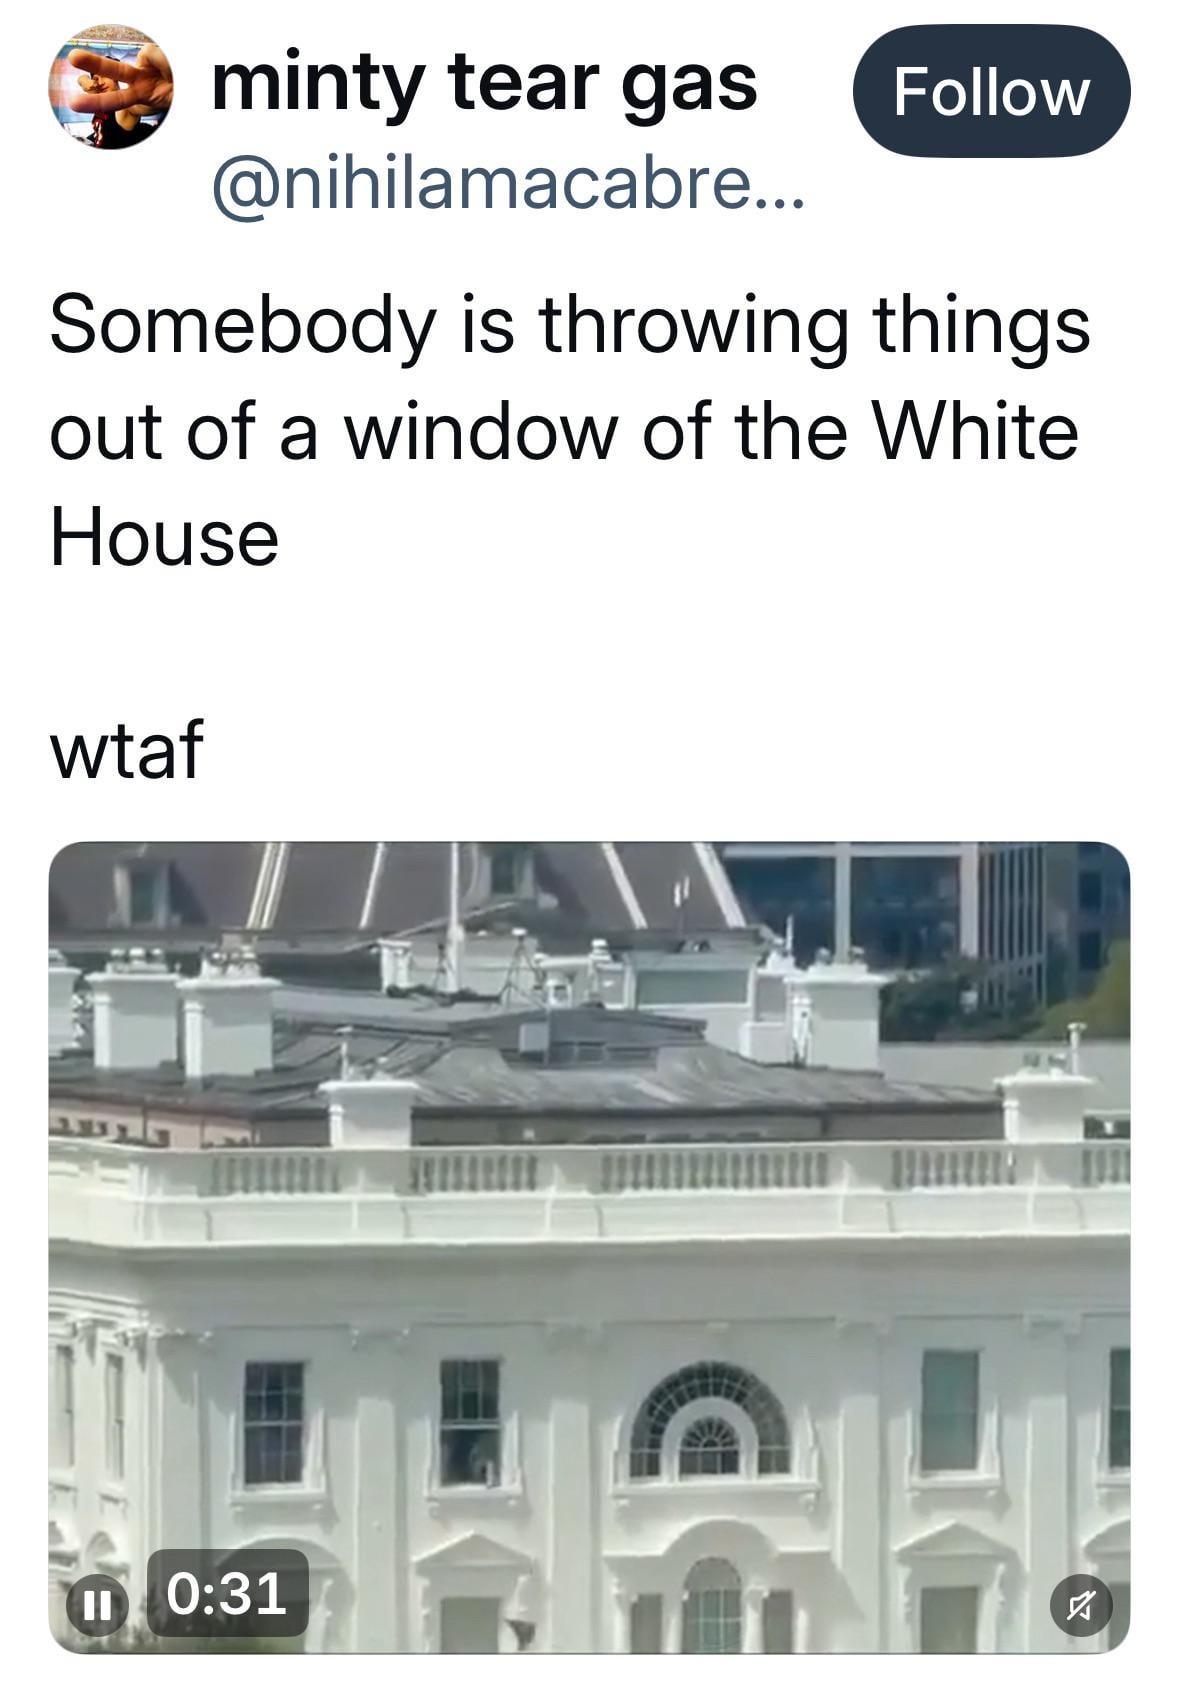
Task: Click the 0:31 remaining time label
Action: 227,1593
